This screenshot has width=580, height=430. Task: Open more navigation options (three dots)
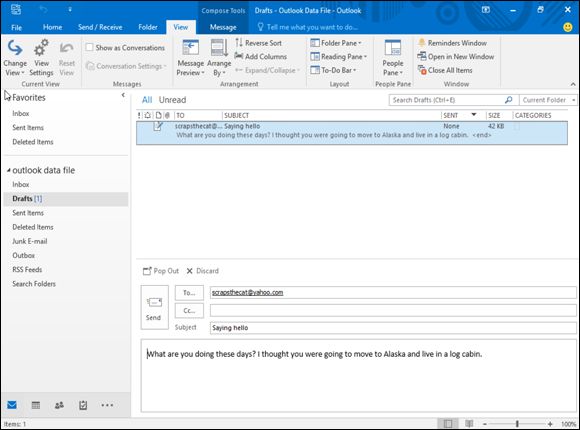(x=107, y=405)
